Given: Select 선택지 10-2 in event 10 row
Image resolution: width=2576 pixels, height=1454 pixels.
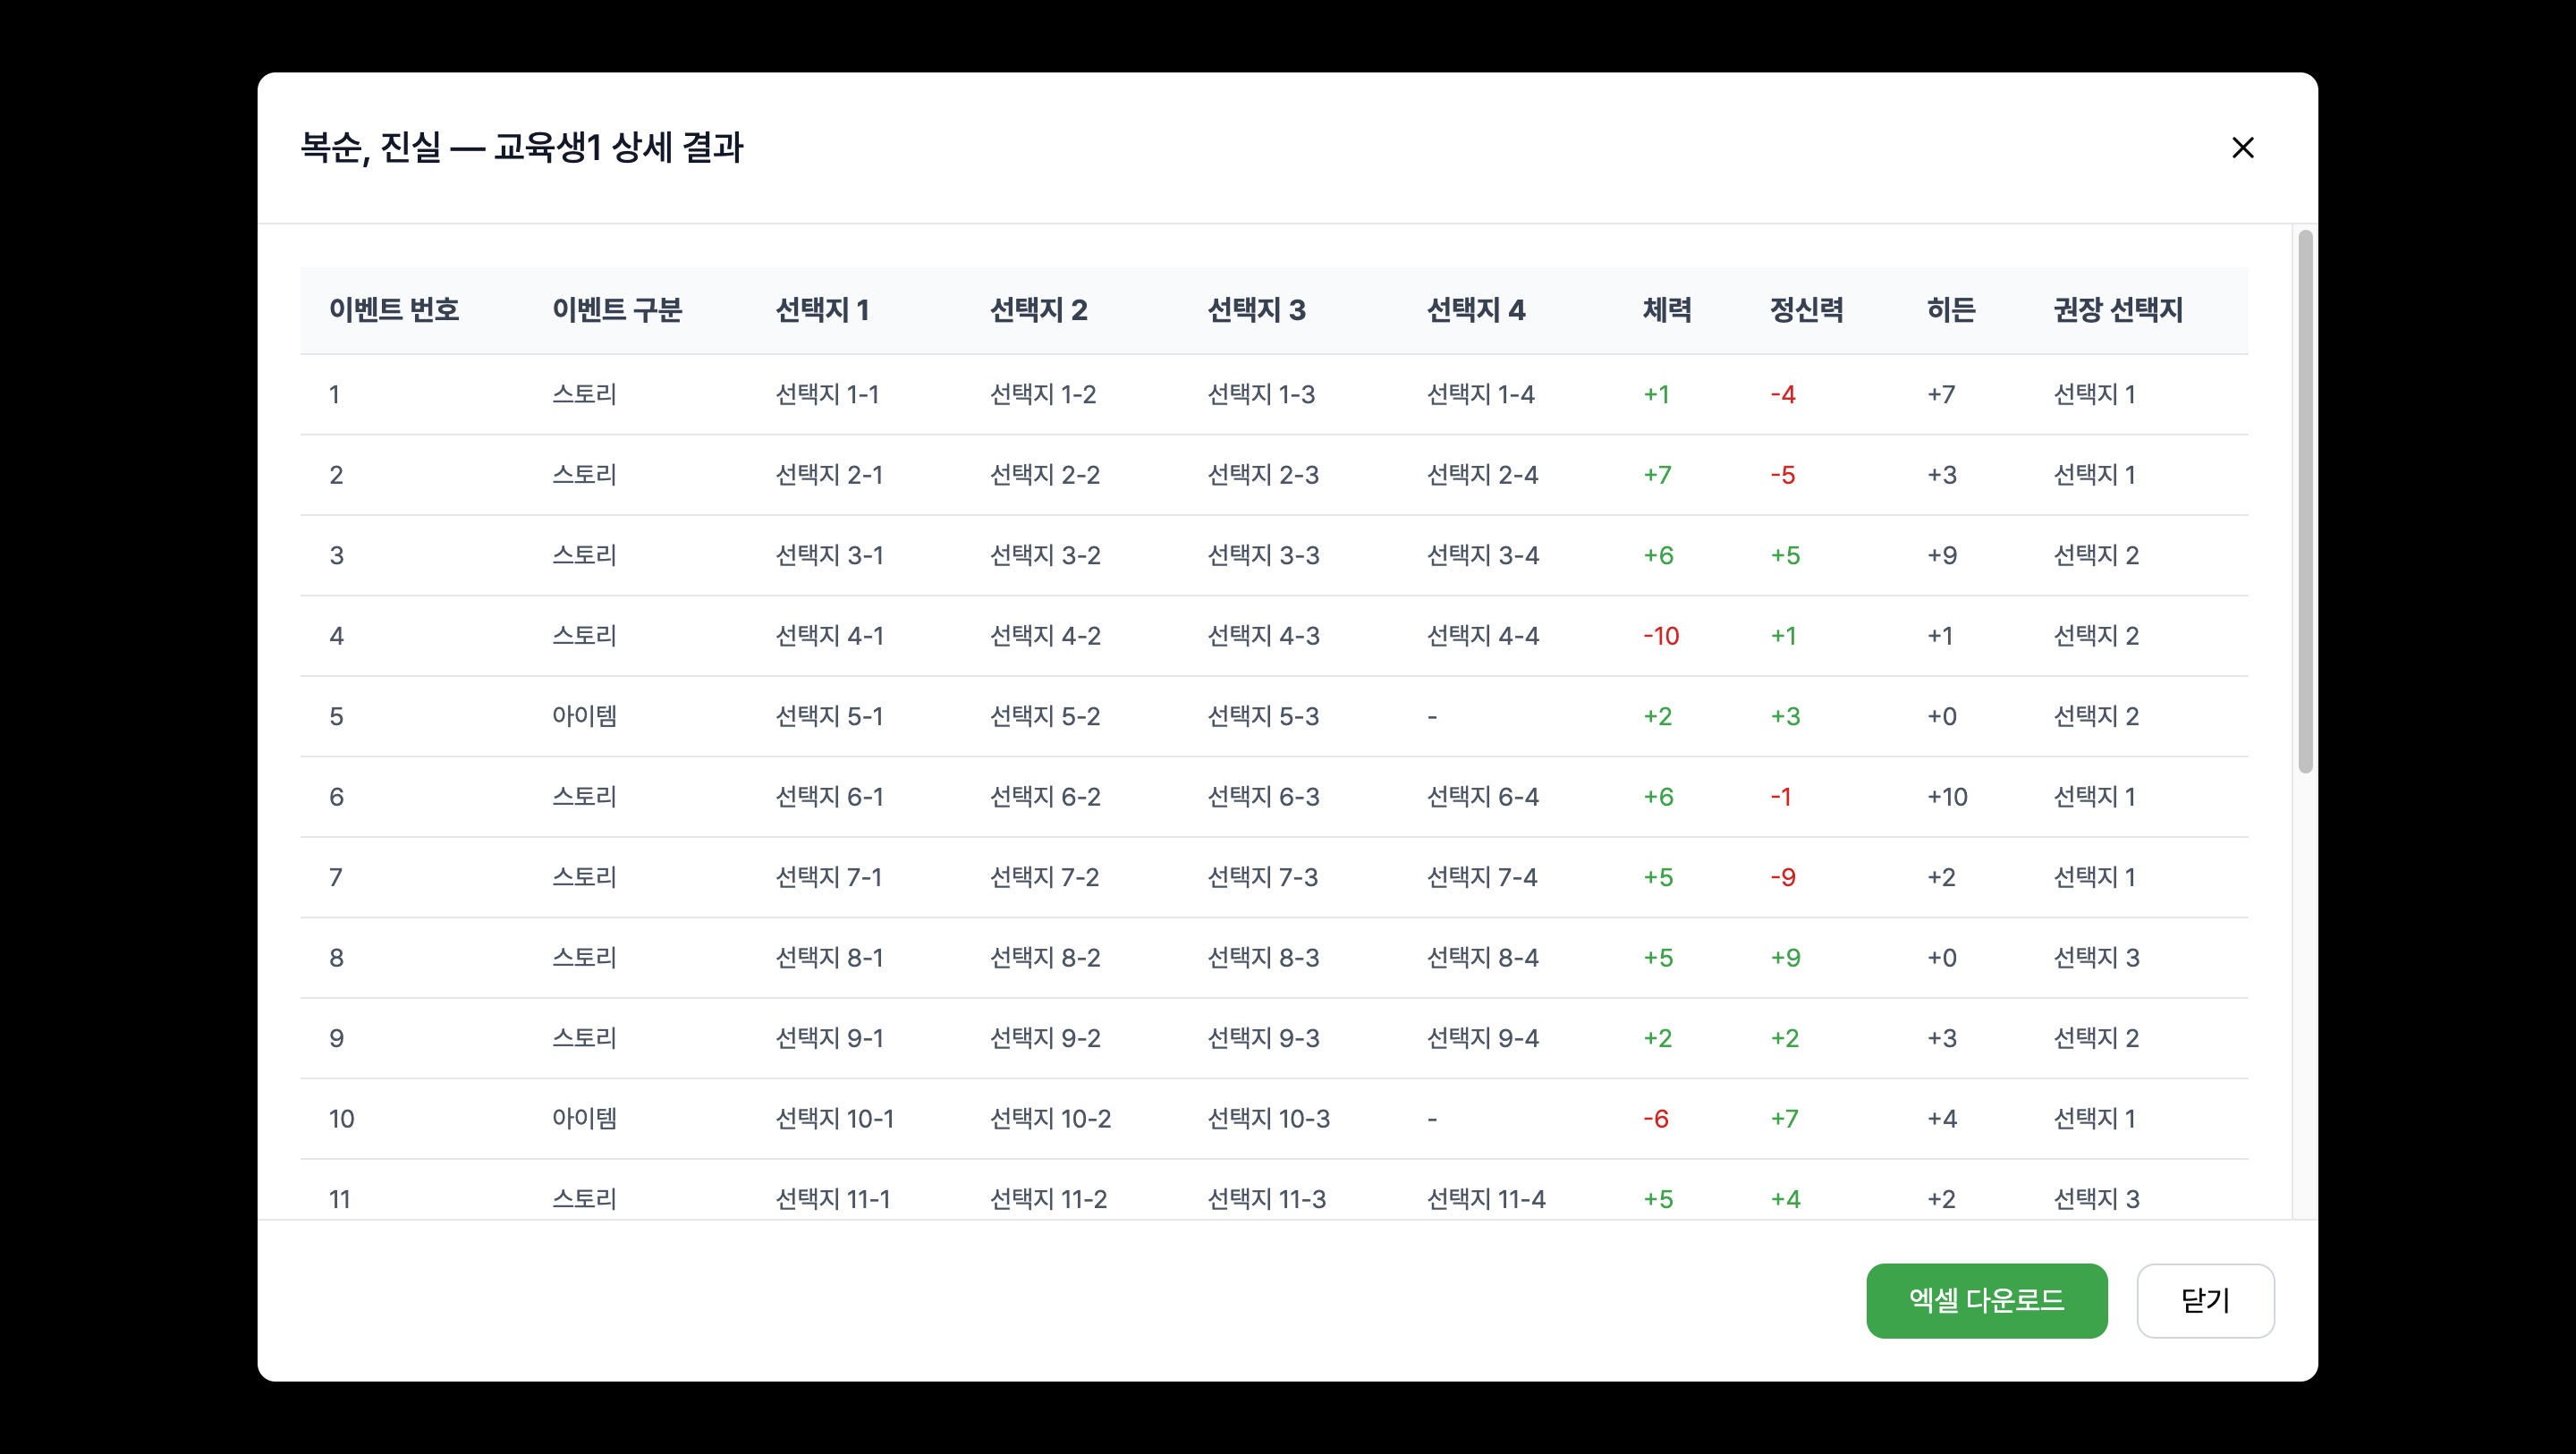Looking at the screenshot, I should [x=1050, y=1118].
